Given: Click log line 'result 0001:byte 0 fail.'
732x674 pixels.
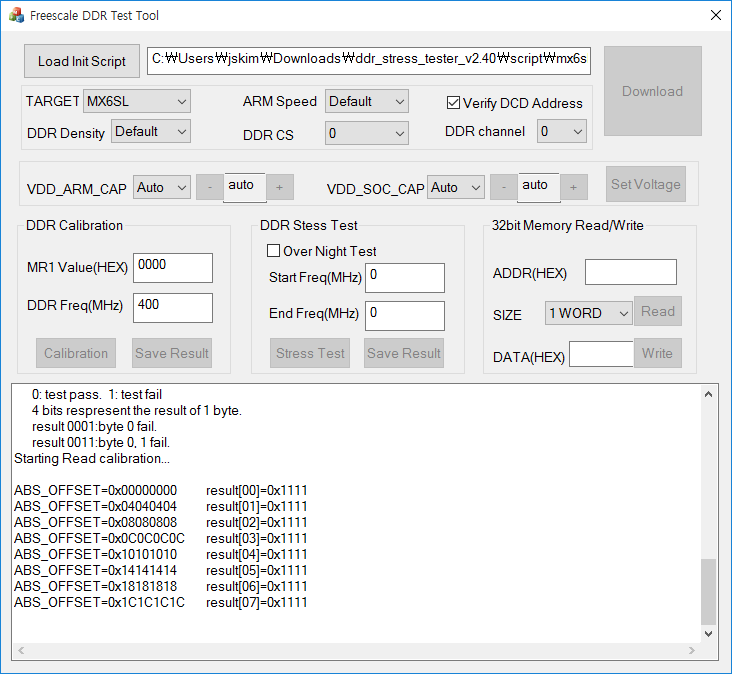Looking at the screenshot, I should [x=94, y=427].
